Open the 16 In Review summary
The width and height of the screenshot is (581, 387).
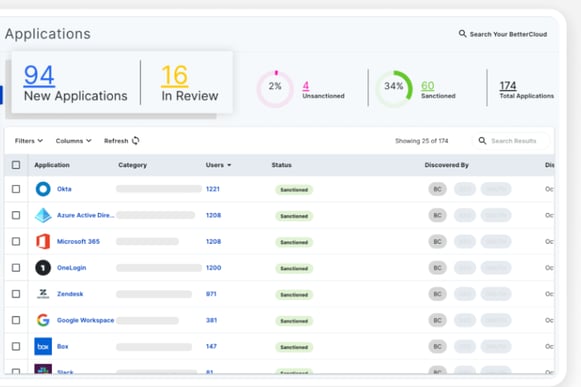189,83
